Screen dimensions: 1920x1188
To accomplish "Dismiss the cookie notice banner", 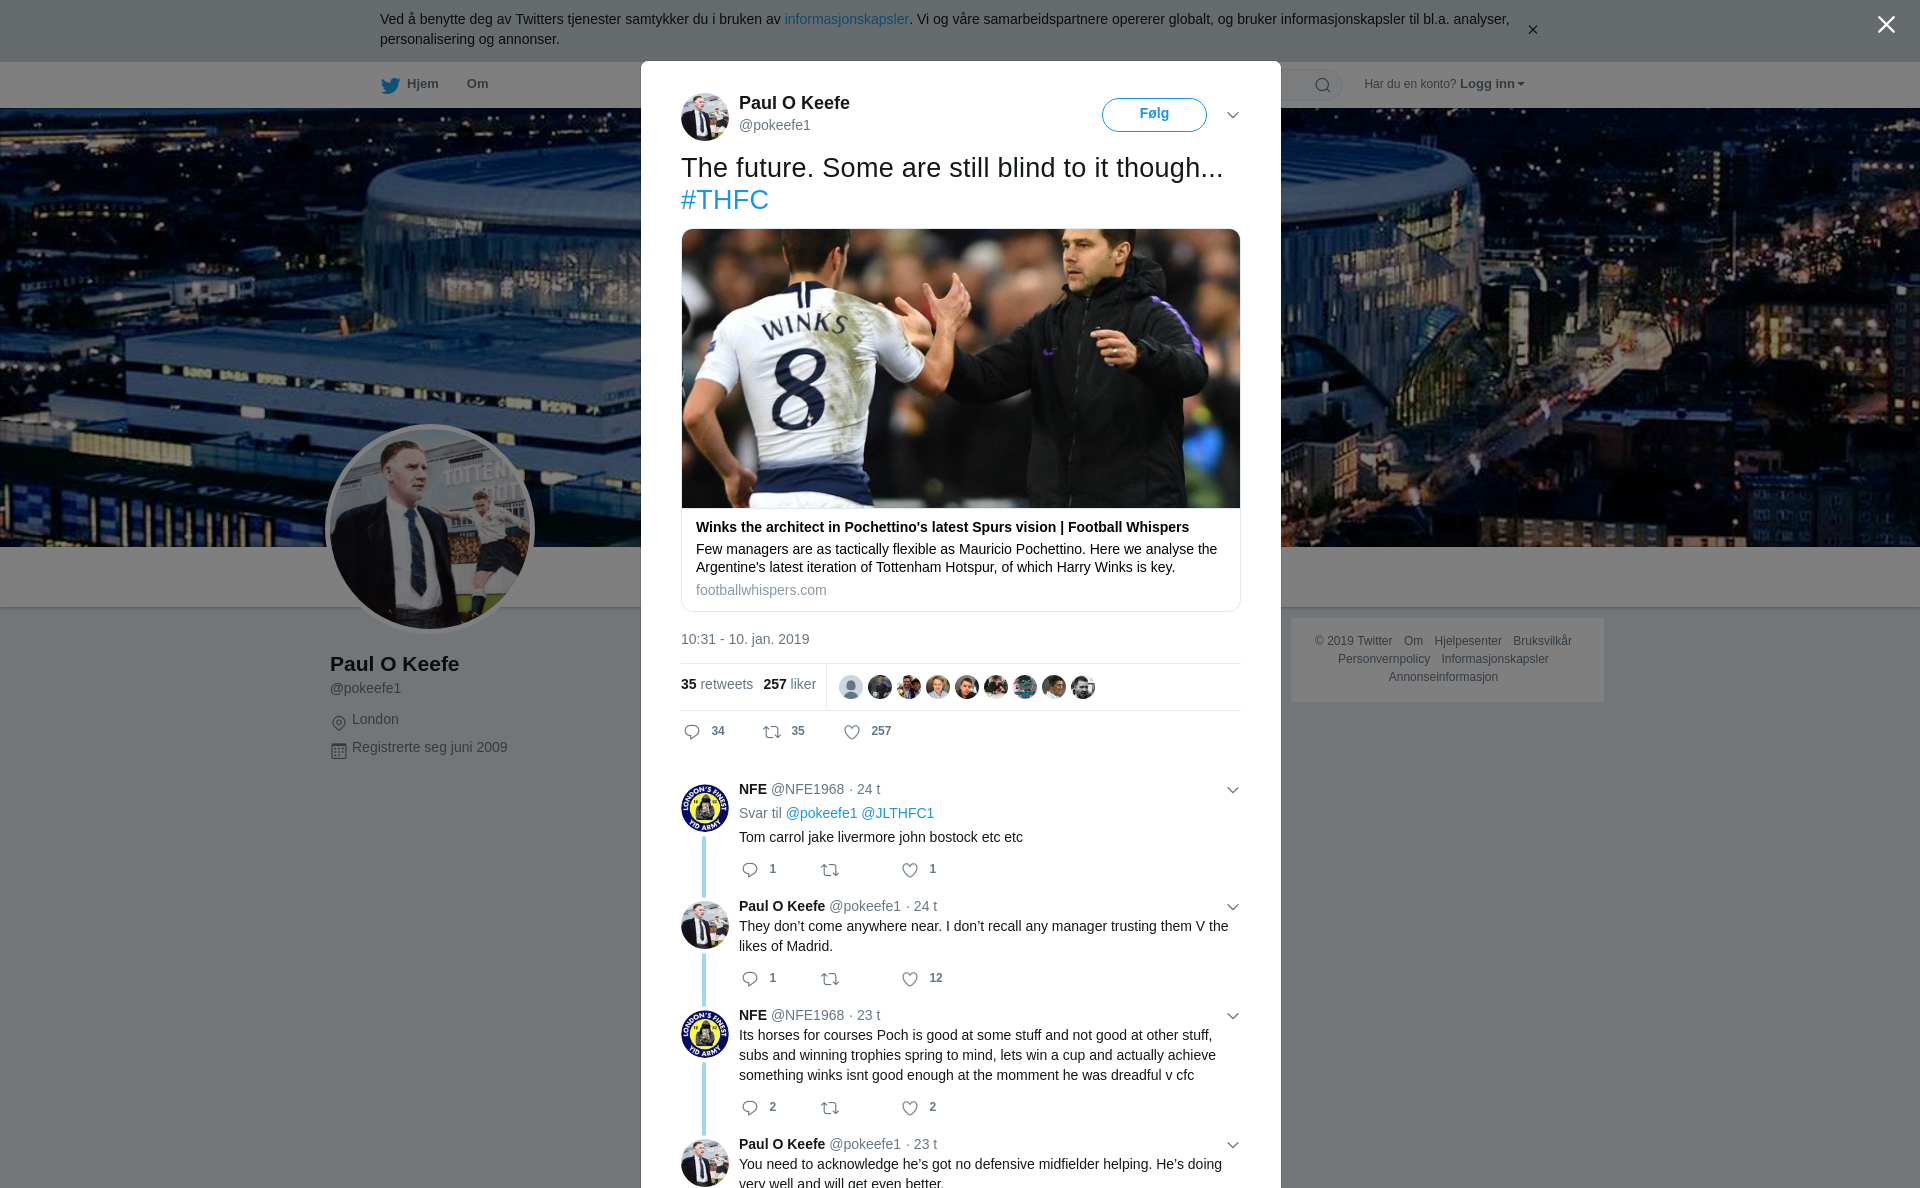I will 1532,30.
